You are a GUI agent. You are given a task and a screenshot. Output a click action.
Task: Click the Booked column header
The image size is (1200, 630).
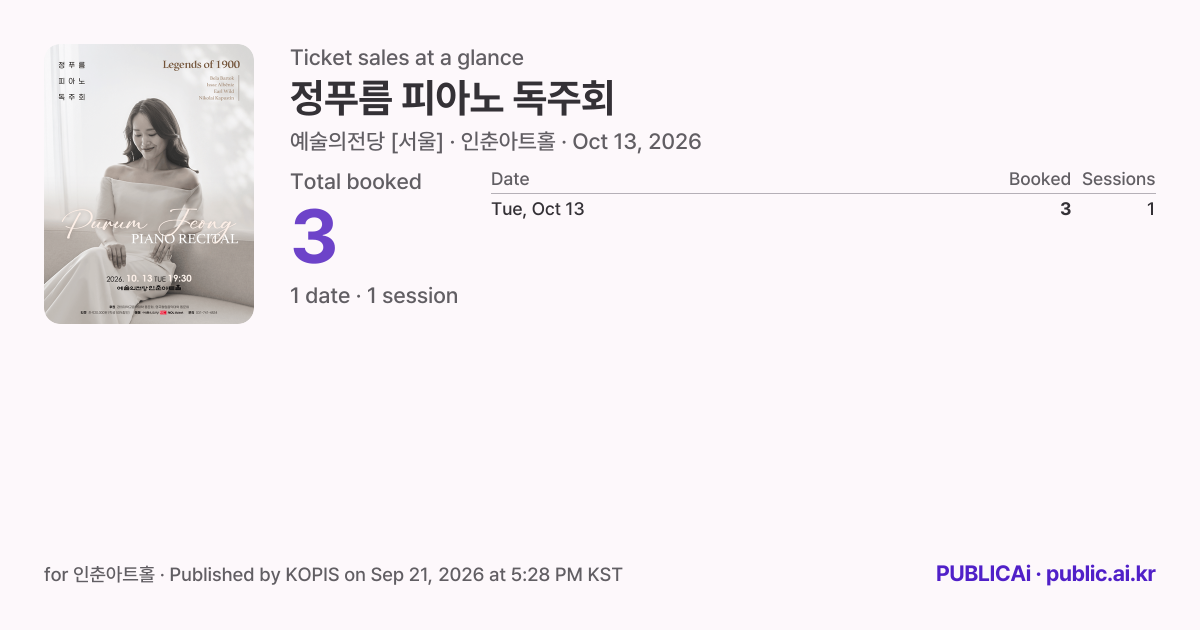pos(1039,179)
